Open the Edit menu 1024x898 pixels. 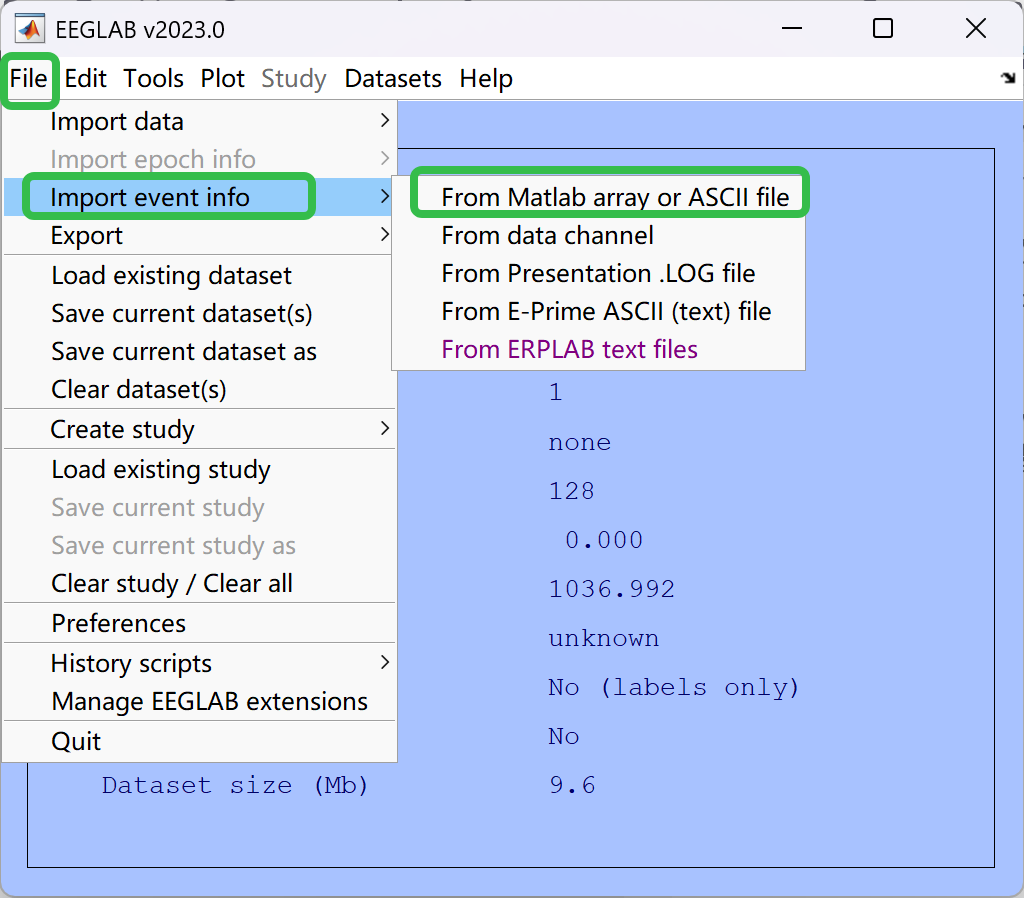86,78
